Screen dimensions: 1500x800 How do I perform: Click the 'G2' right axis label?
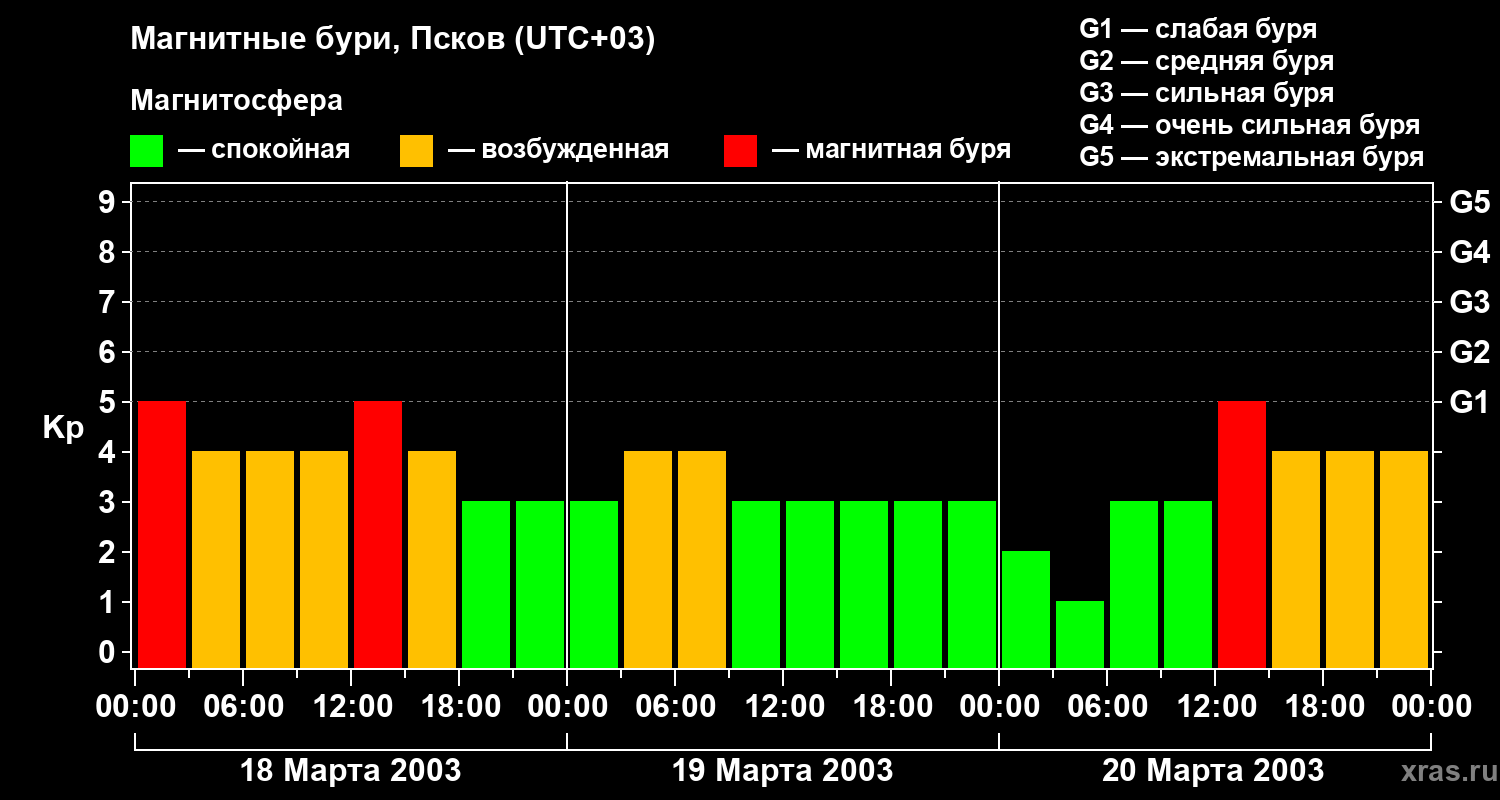pos(1469,352)
